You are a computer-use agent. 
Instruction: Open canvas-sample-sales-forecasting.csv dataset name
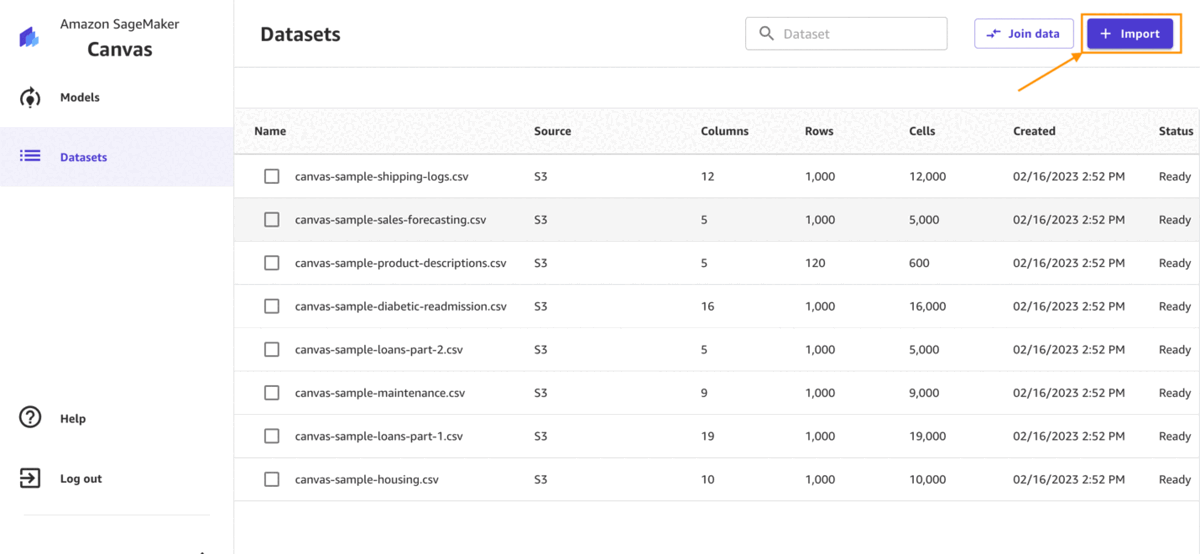point(390,219)
